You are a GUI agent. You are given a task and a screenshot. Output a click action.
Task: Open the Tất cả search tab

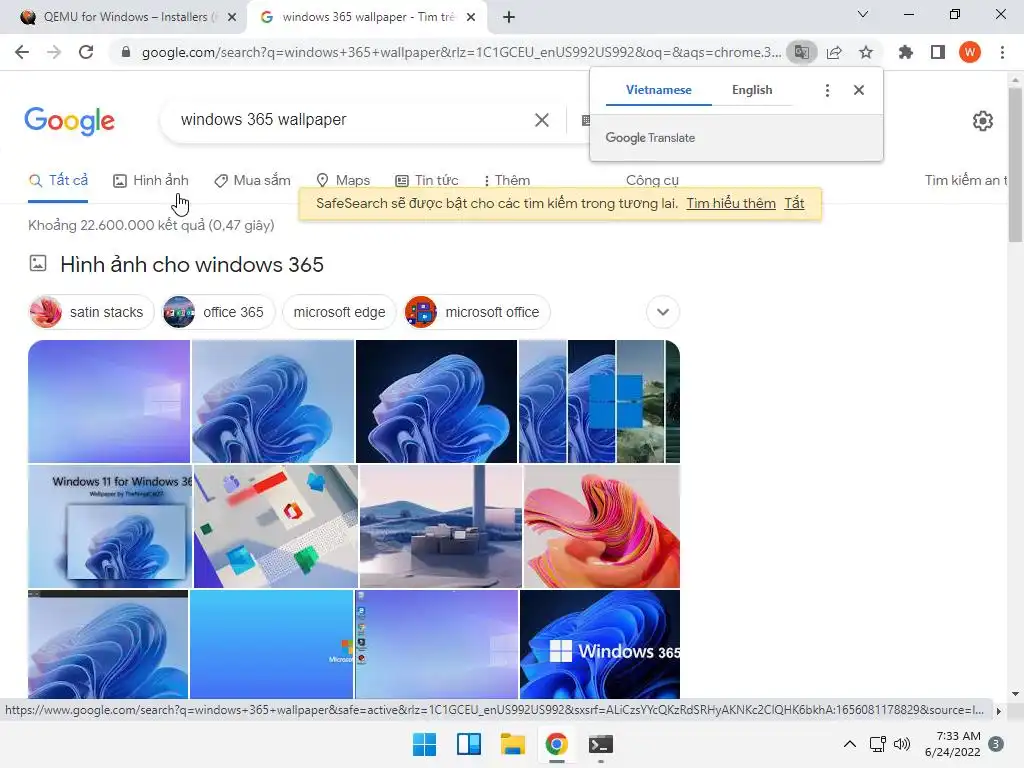[x=58, y=180]
